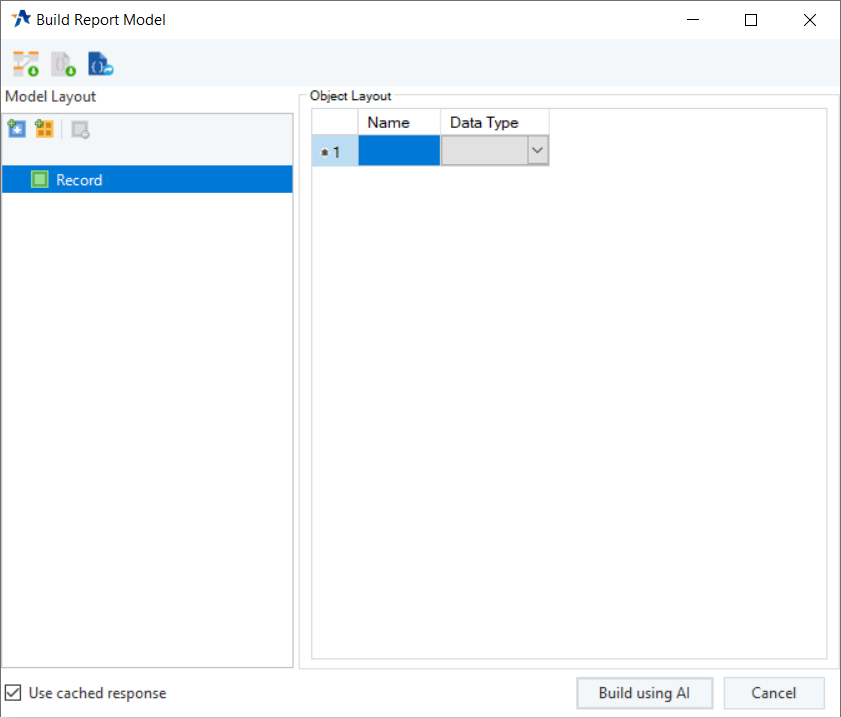The height and width of the screenshot is (718, 841).
Task: Select the Record node in the tree
Action: click(x=80, y=180)
